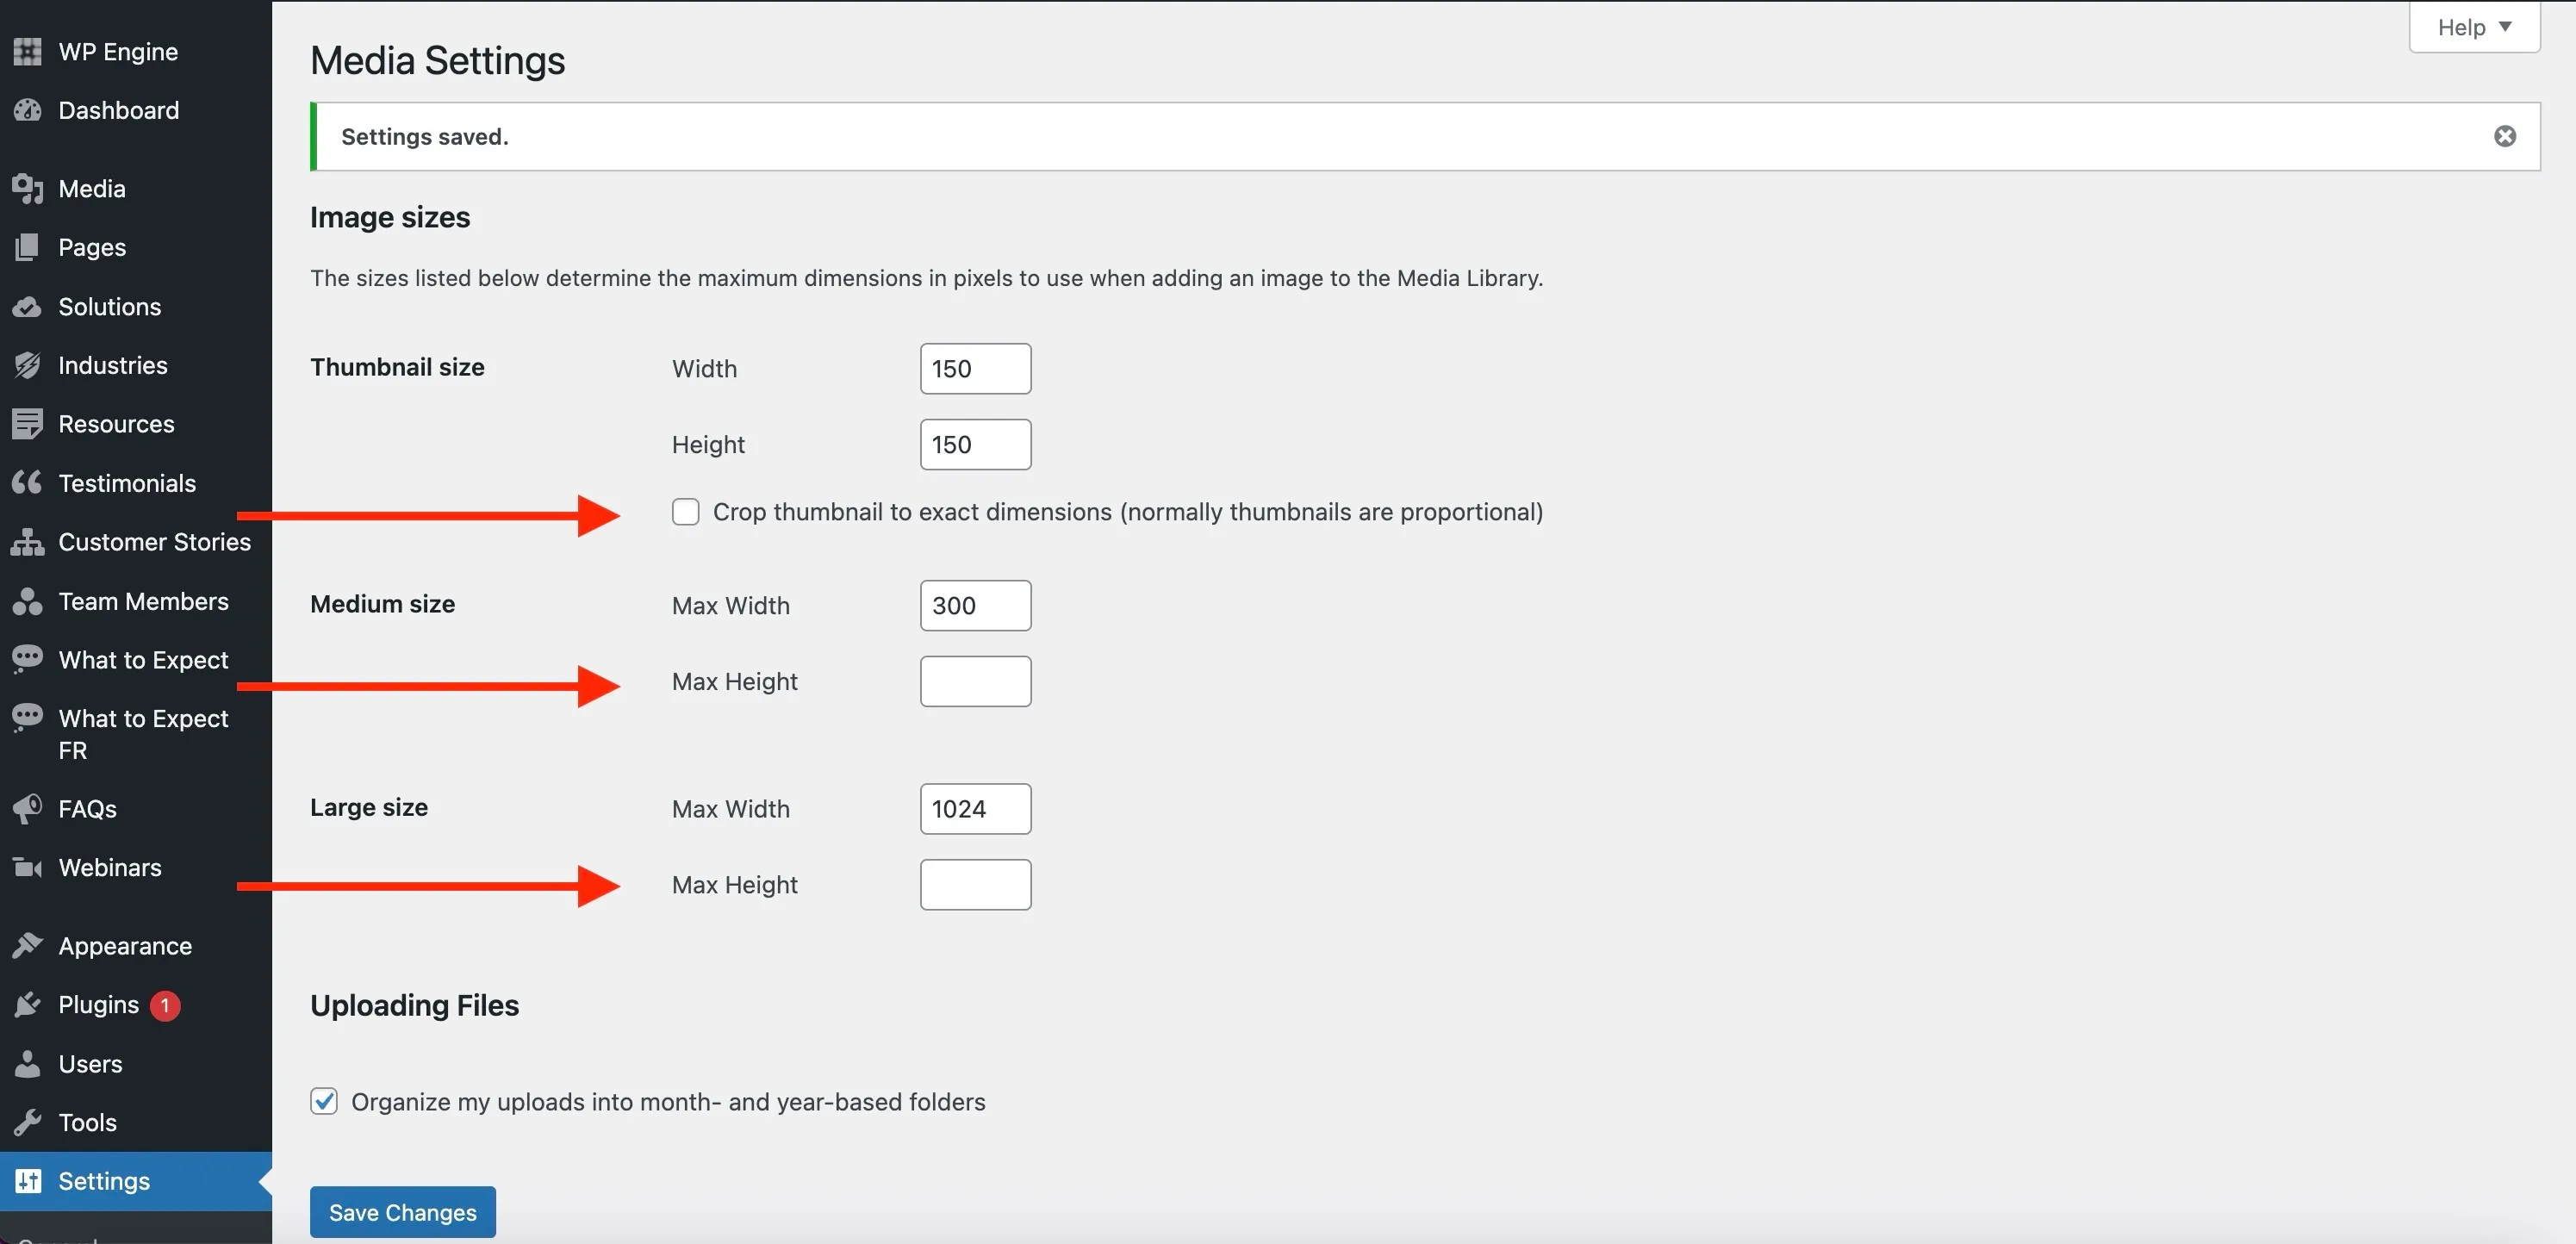Image resolution: width=2576 pixels, height=1244 pixels.
Task: Open the FAQs sidebar link
Action: 87,808
